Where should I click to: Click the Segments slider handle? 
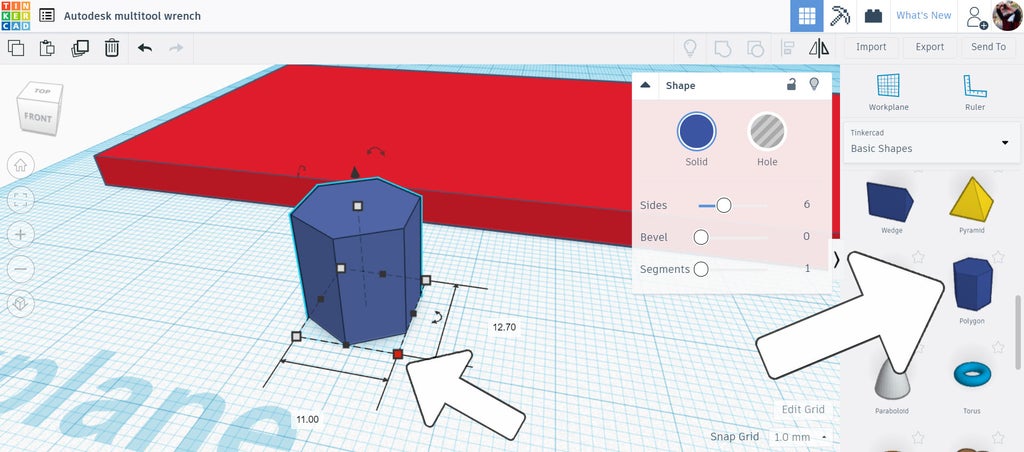coord(701,269)
